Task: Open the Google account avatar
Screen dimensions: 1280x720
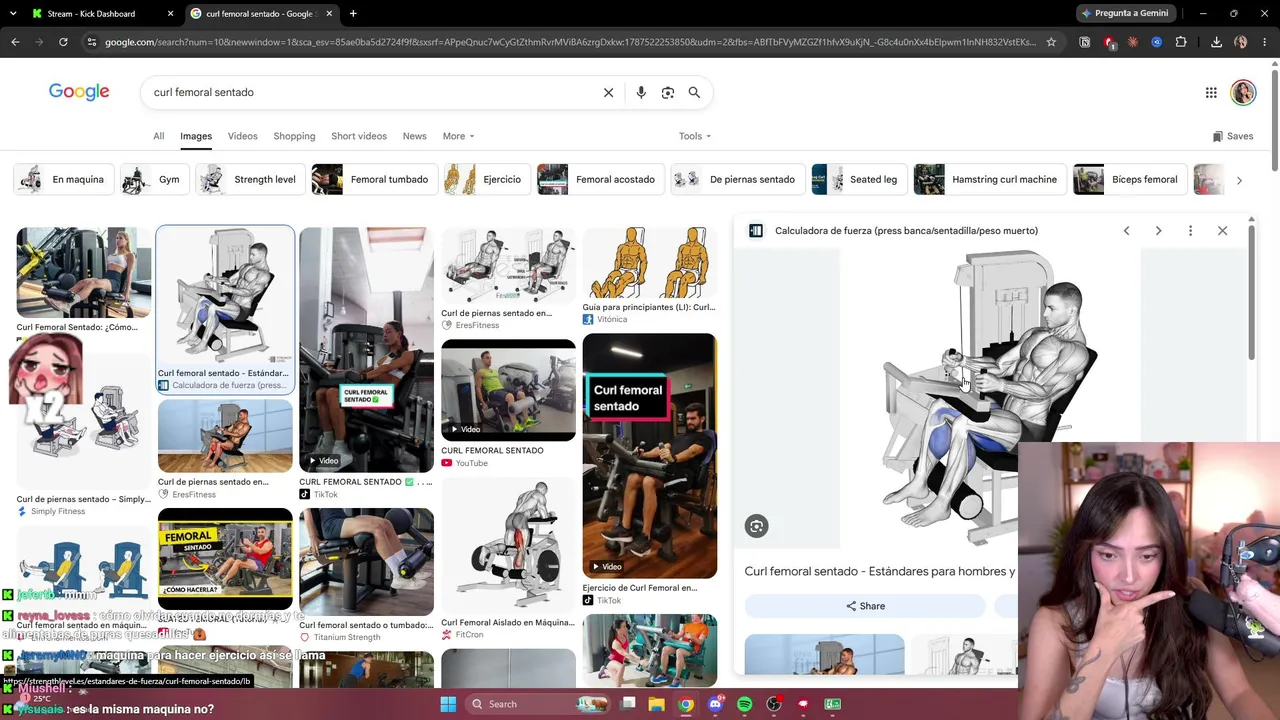Action: (1243, 93)
